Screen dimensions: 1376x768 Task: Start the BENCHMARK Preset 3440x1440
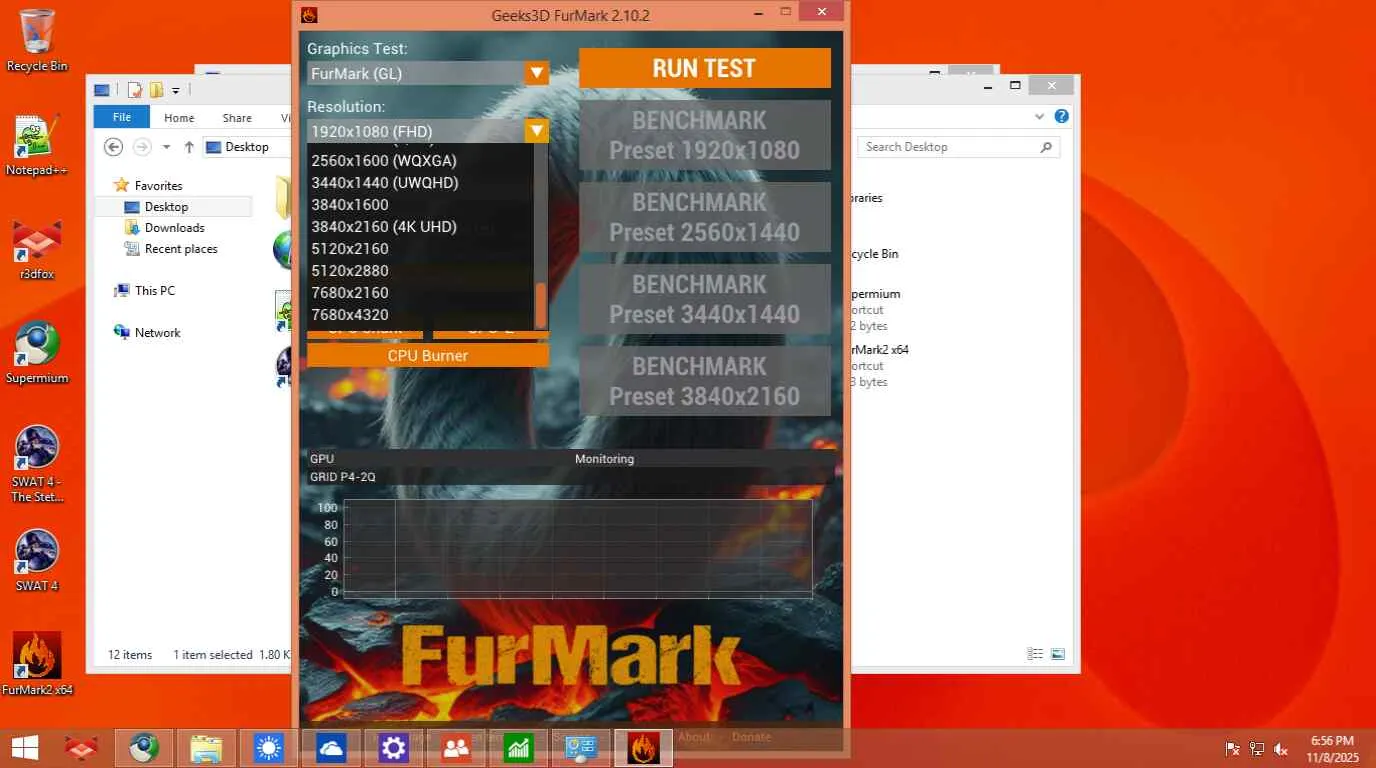click(705, 299)
